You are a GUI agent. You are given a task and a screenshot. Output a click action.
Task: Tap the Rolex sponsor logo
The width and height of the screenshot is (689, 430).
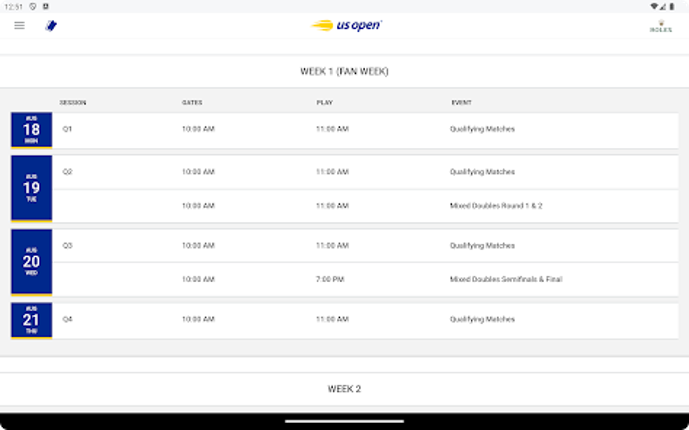(x=661, y=27)
